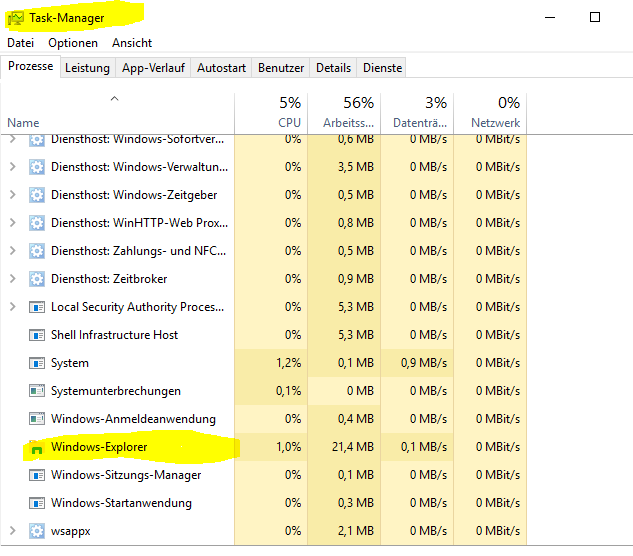Select the Windows-Explorer process row
The height and width of the screenshot is (556, 633).
(264, 447)
